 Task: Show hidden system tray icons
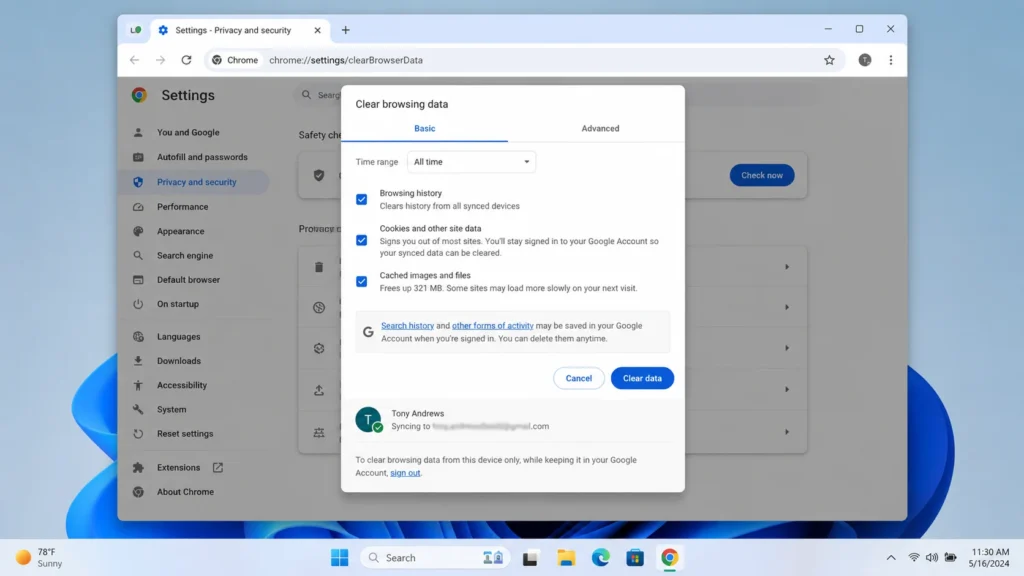[x=891, y=558]
